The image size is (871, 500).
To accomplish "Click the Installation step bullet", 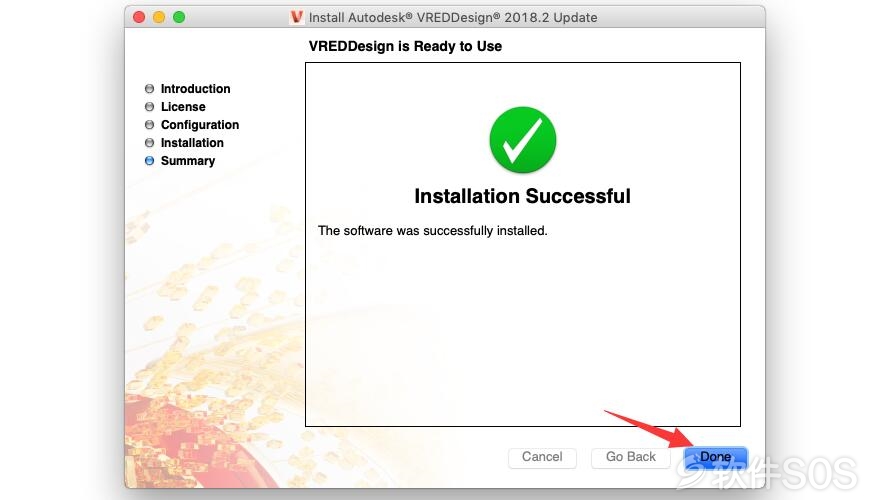I will click(x=149, y=143).
